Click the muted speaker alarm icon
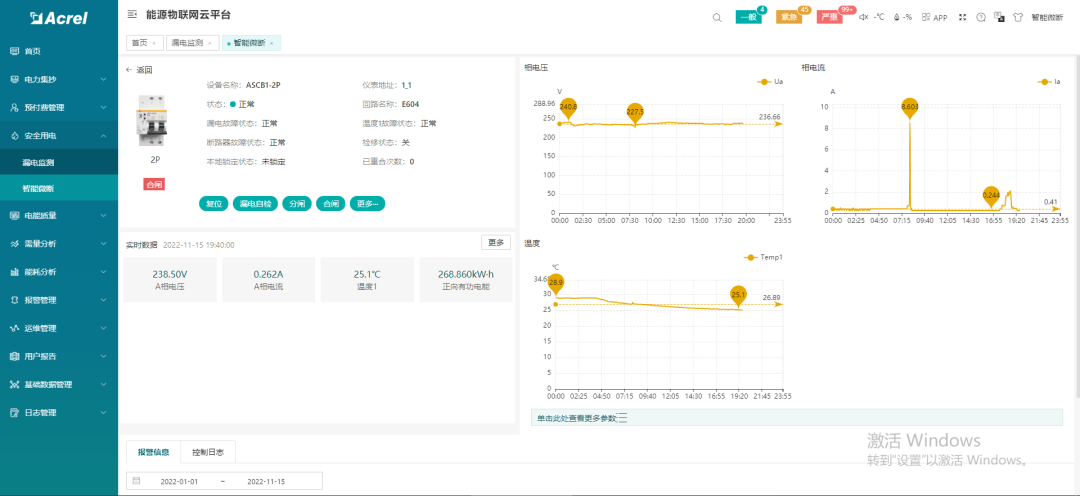1080x496 pixels. pos(864,17)
